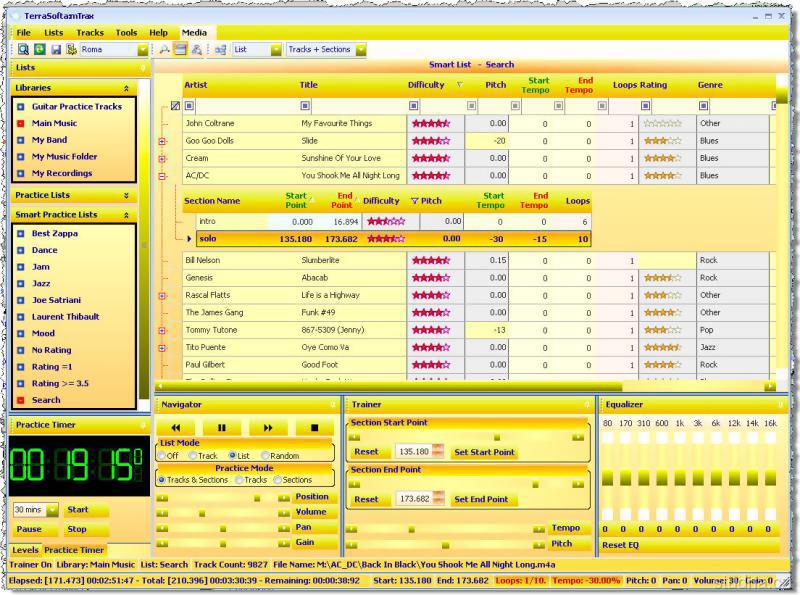Open the Main Music library

[x=54, y=123]
